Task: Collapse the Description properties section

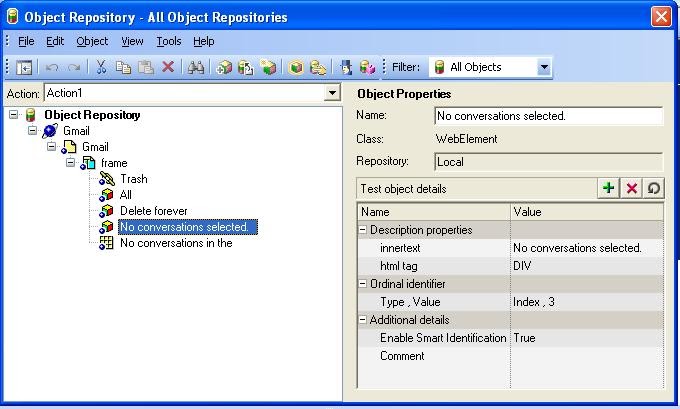Action: (x=363, y=230)
